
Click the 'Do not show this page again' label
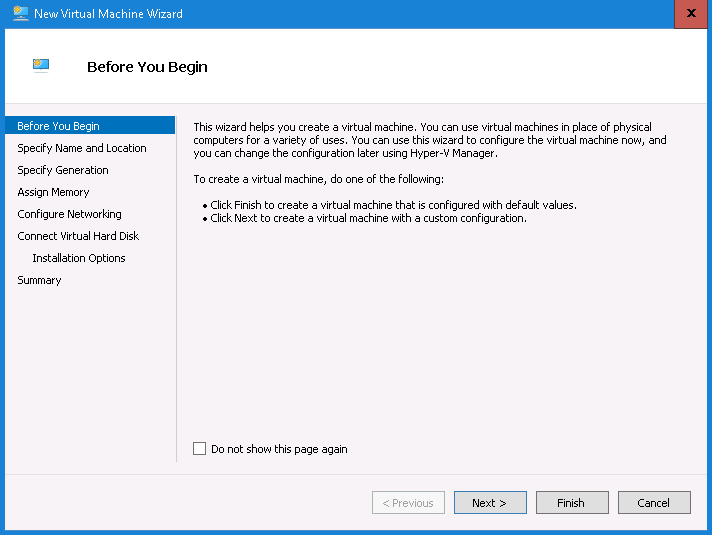tap(279, 450)
